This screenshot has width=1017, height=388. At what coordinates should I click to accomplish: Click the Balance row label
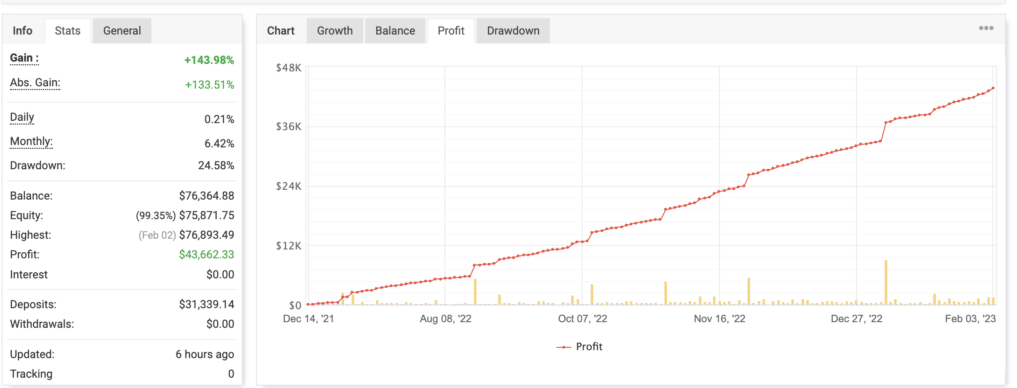31,196
